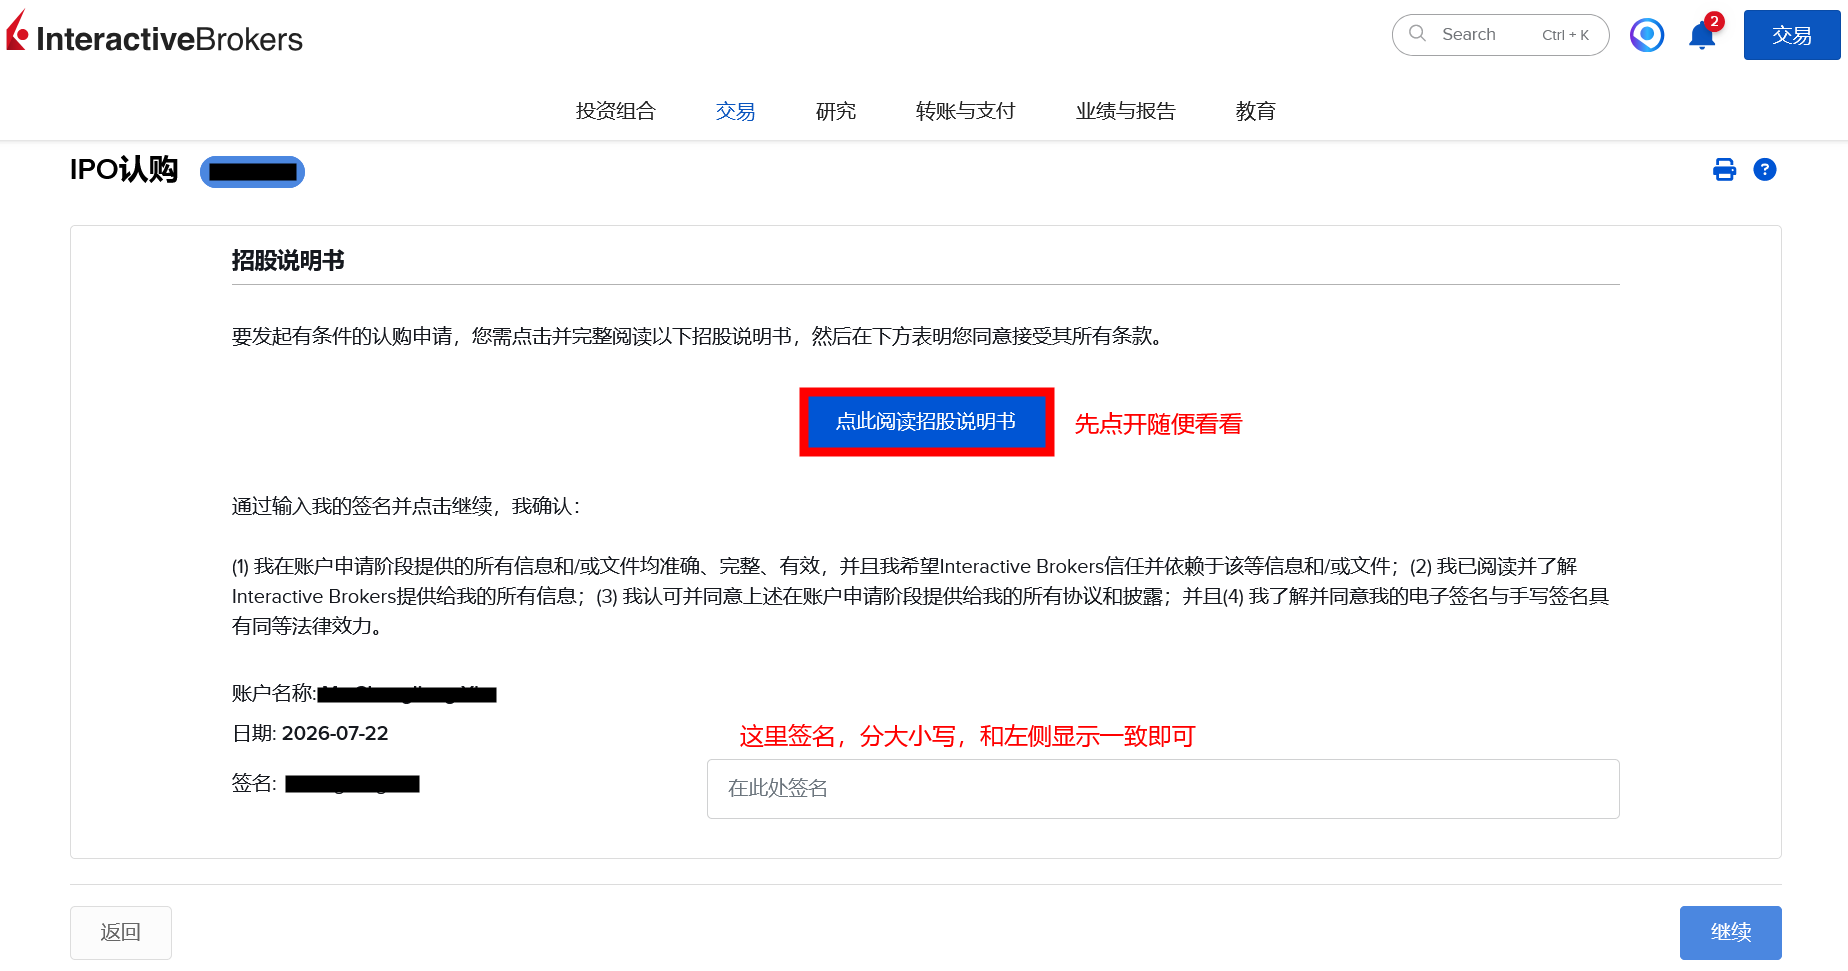Click the 继续 button

click(1731, 933)
